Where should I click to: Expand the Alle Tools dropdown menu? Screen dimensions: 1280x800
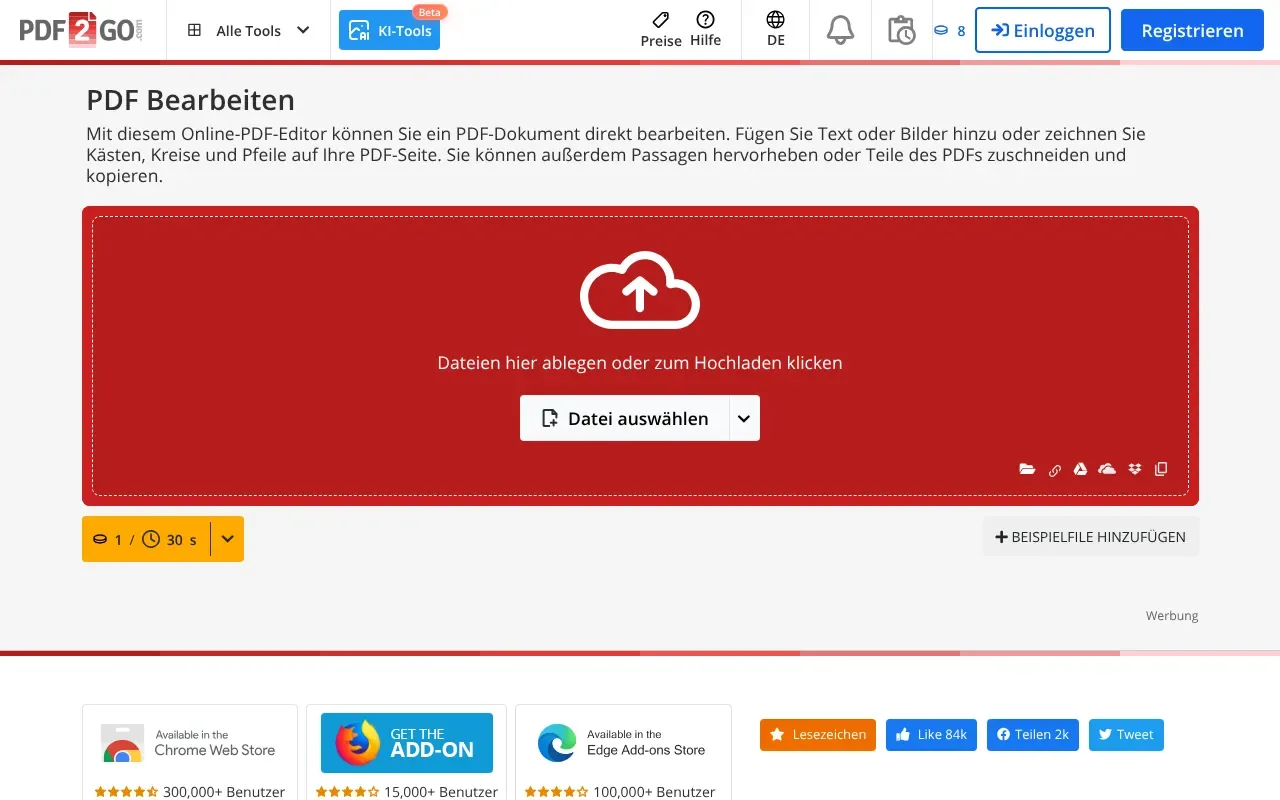pos(249,30)
